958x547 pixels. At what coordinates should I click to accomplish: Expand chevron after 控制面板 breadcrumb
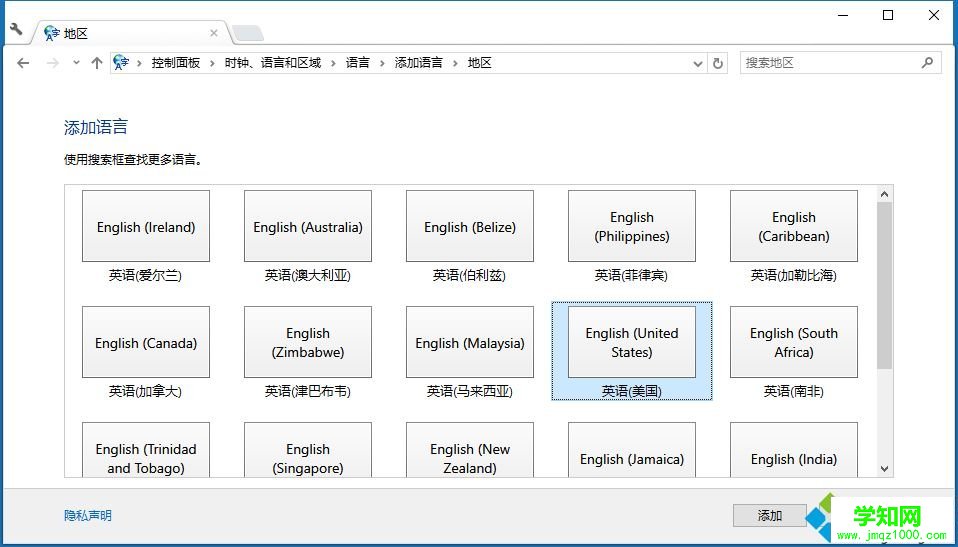(212, 62)
